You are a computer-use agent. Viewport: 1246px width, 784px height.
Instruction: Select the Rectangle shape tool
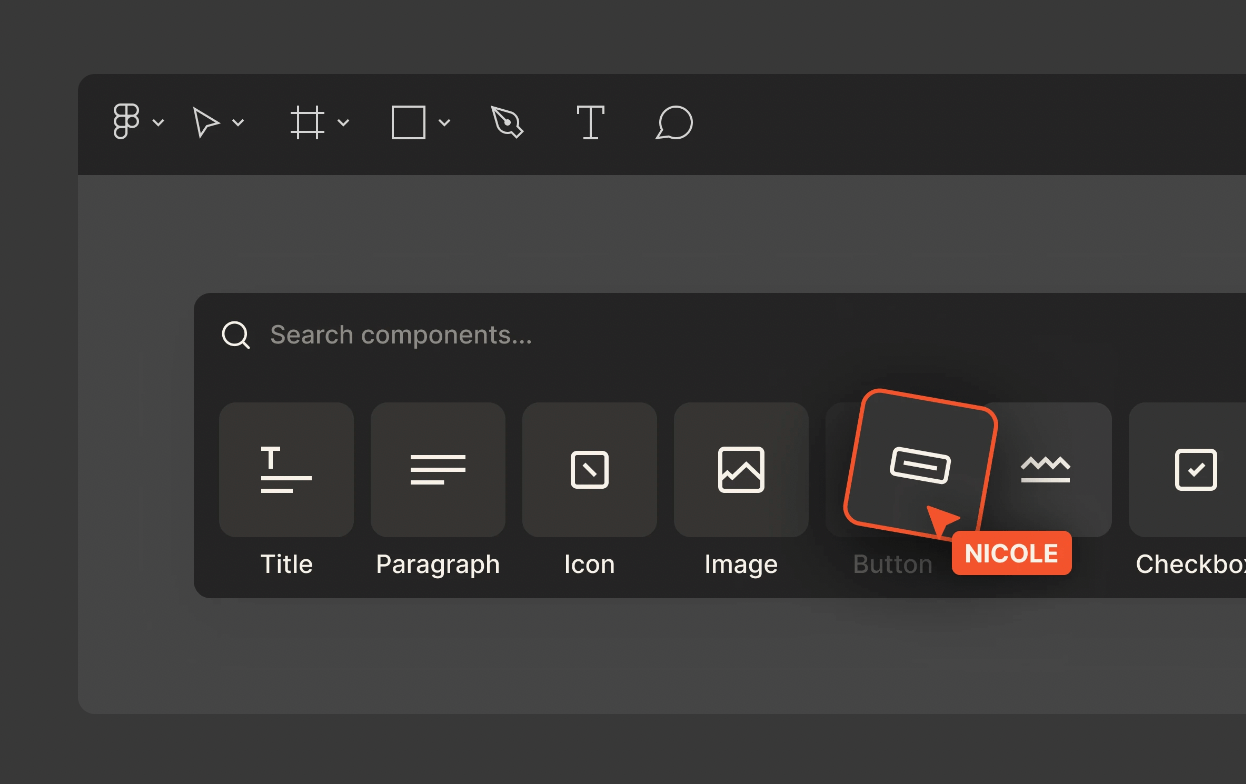(x=408, y=123)
